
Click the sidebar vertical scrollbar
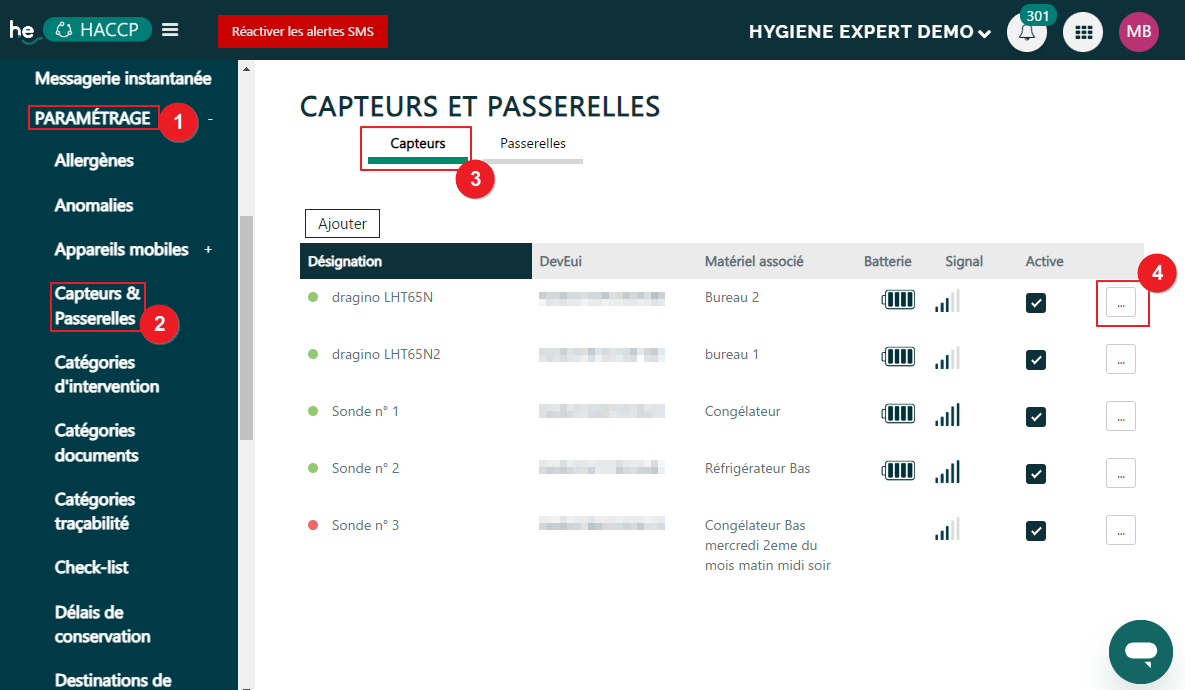(x=246, y=330)
